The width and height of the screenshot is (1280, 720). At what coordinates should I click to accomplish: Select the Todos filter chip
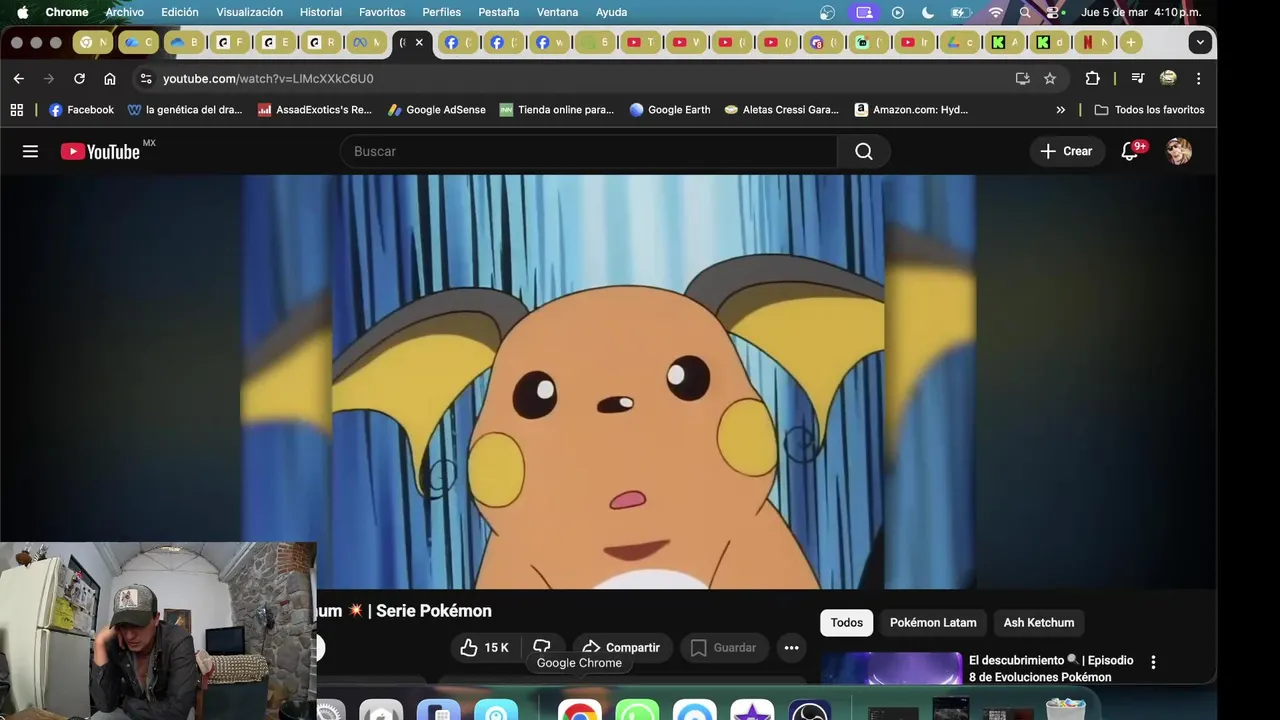coord(846,622)
